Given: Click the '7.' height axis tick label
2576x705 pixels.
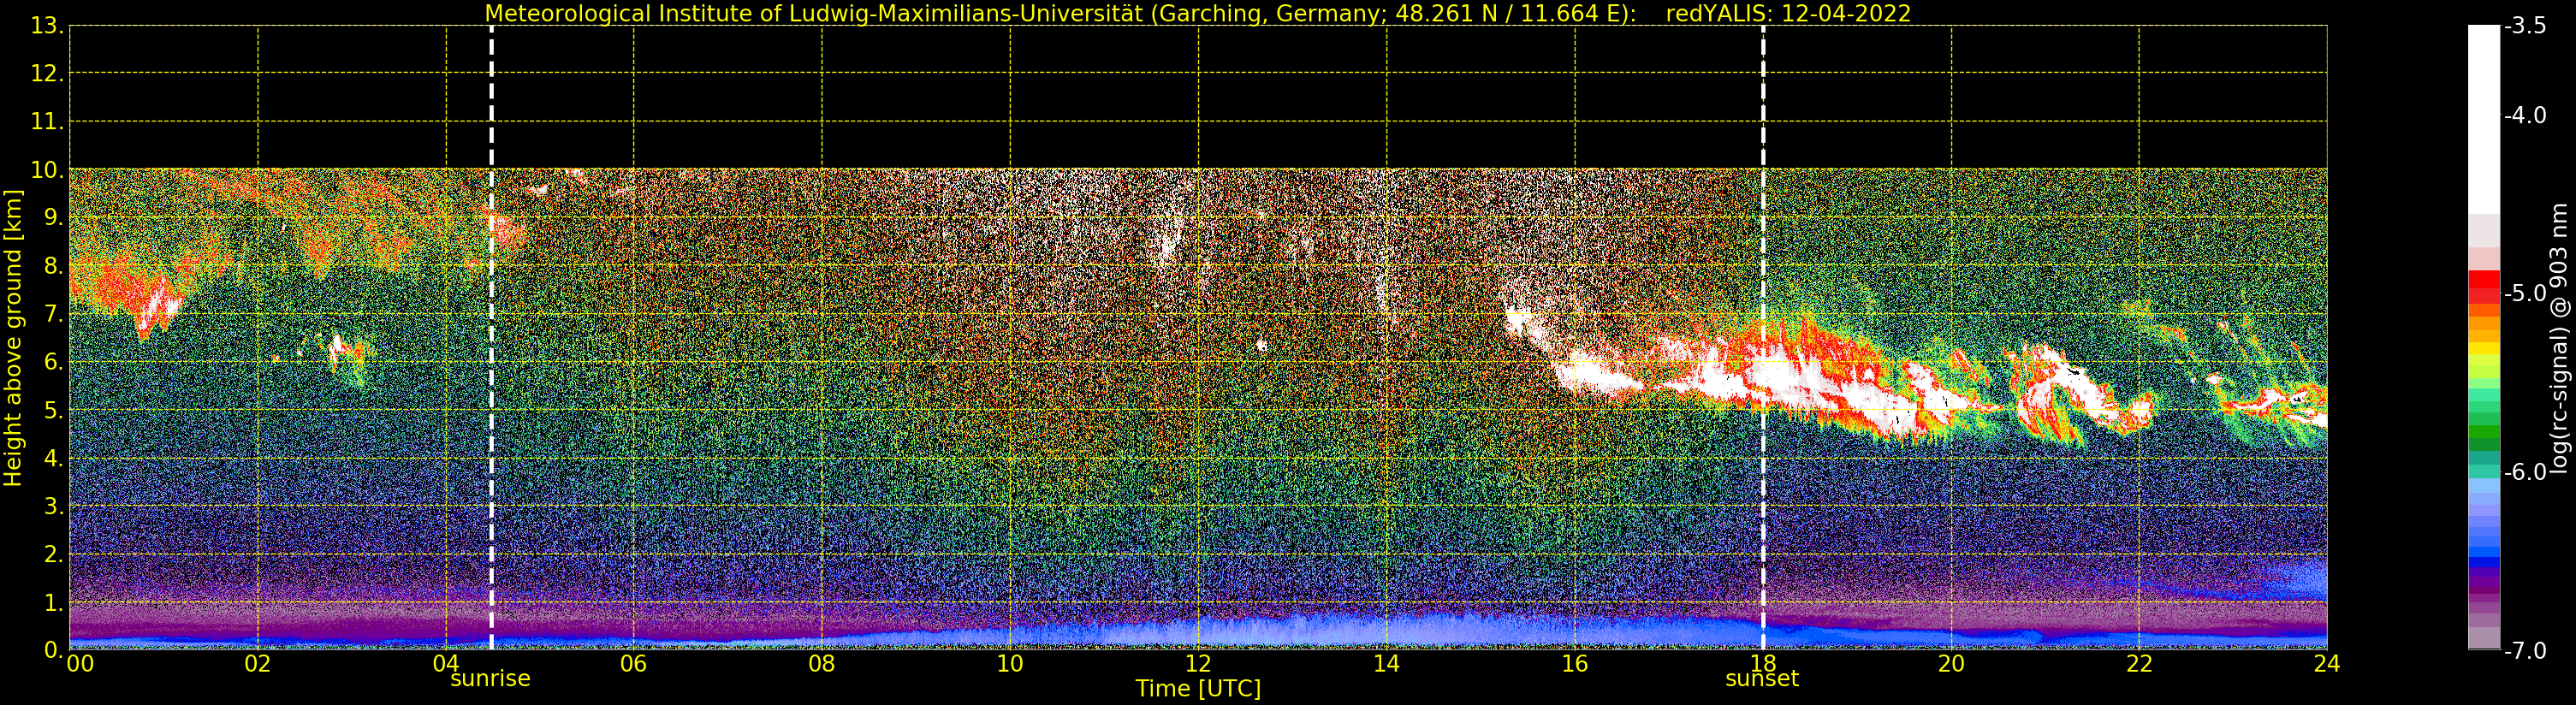Looking at the screenshot, I should (53, 315).
